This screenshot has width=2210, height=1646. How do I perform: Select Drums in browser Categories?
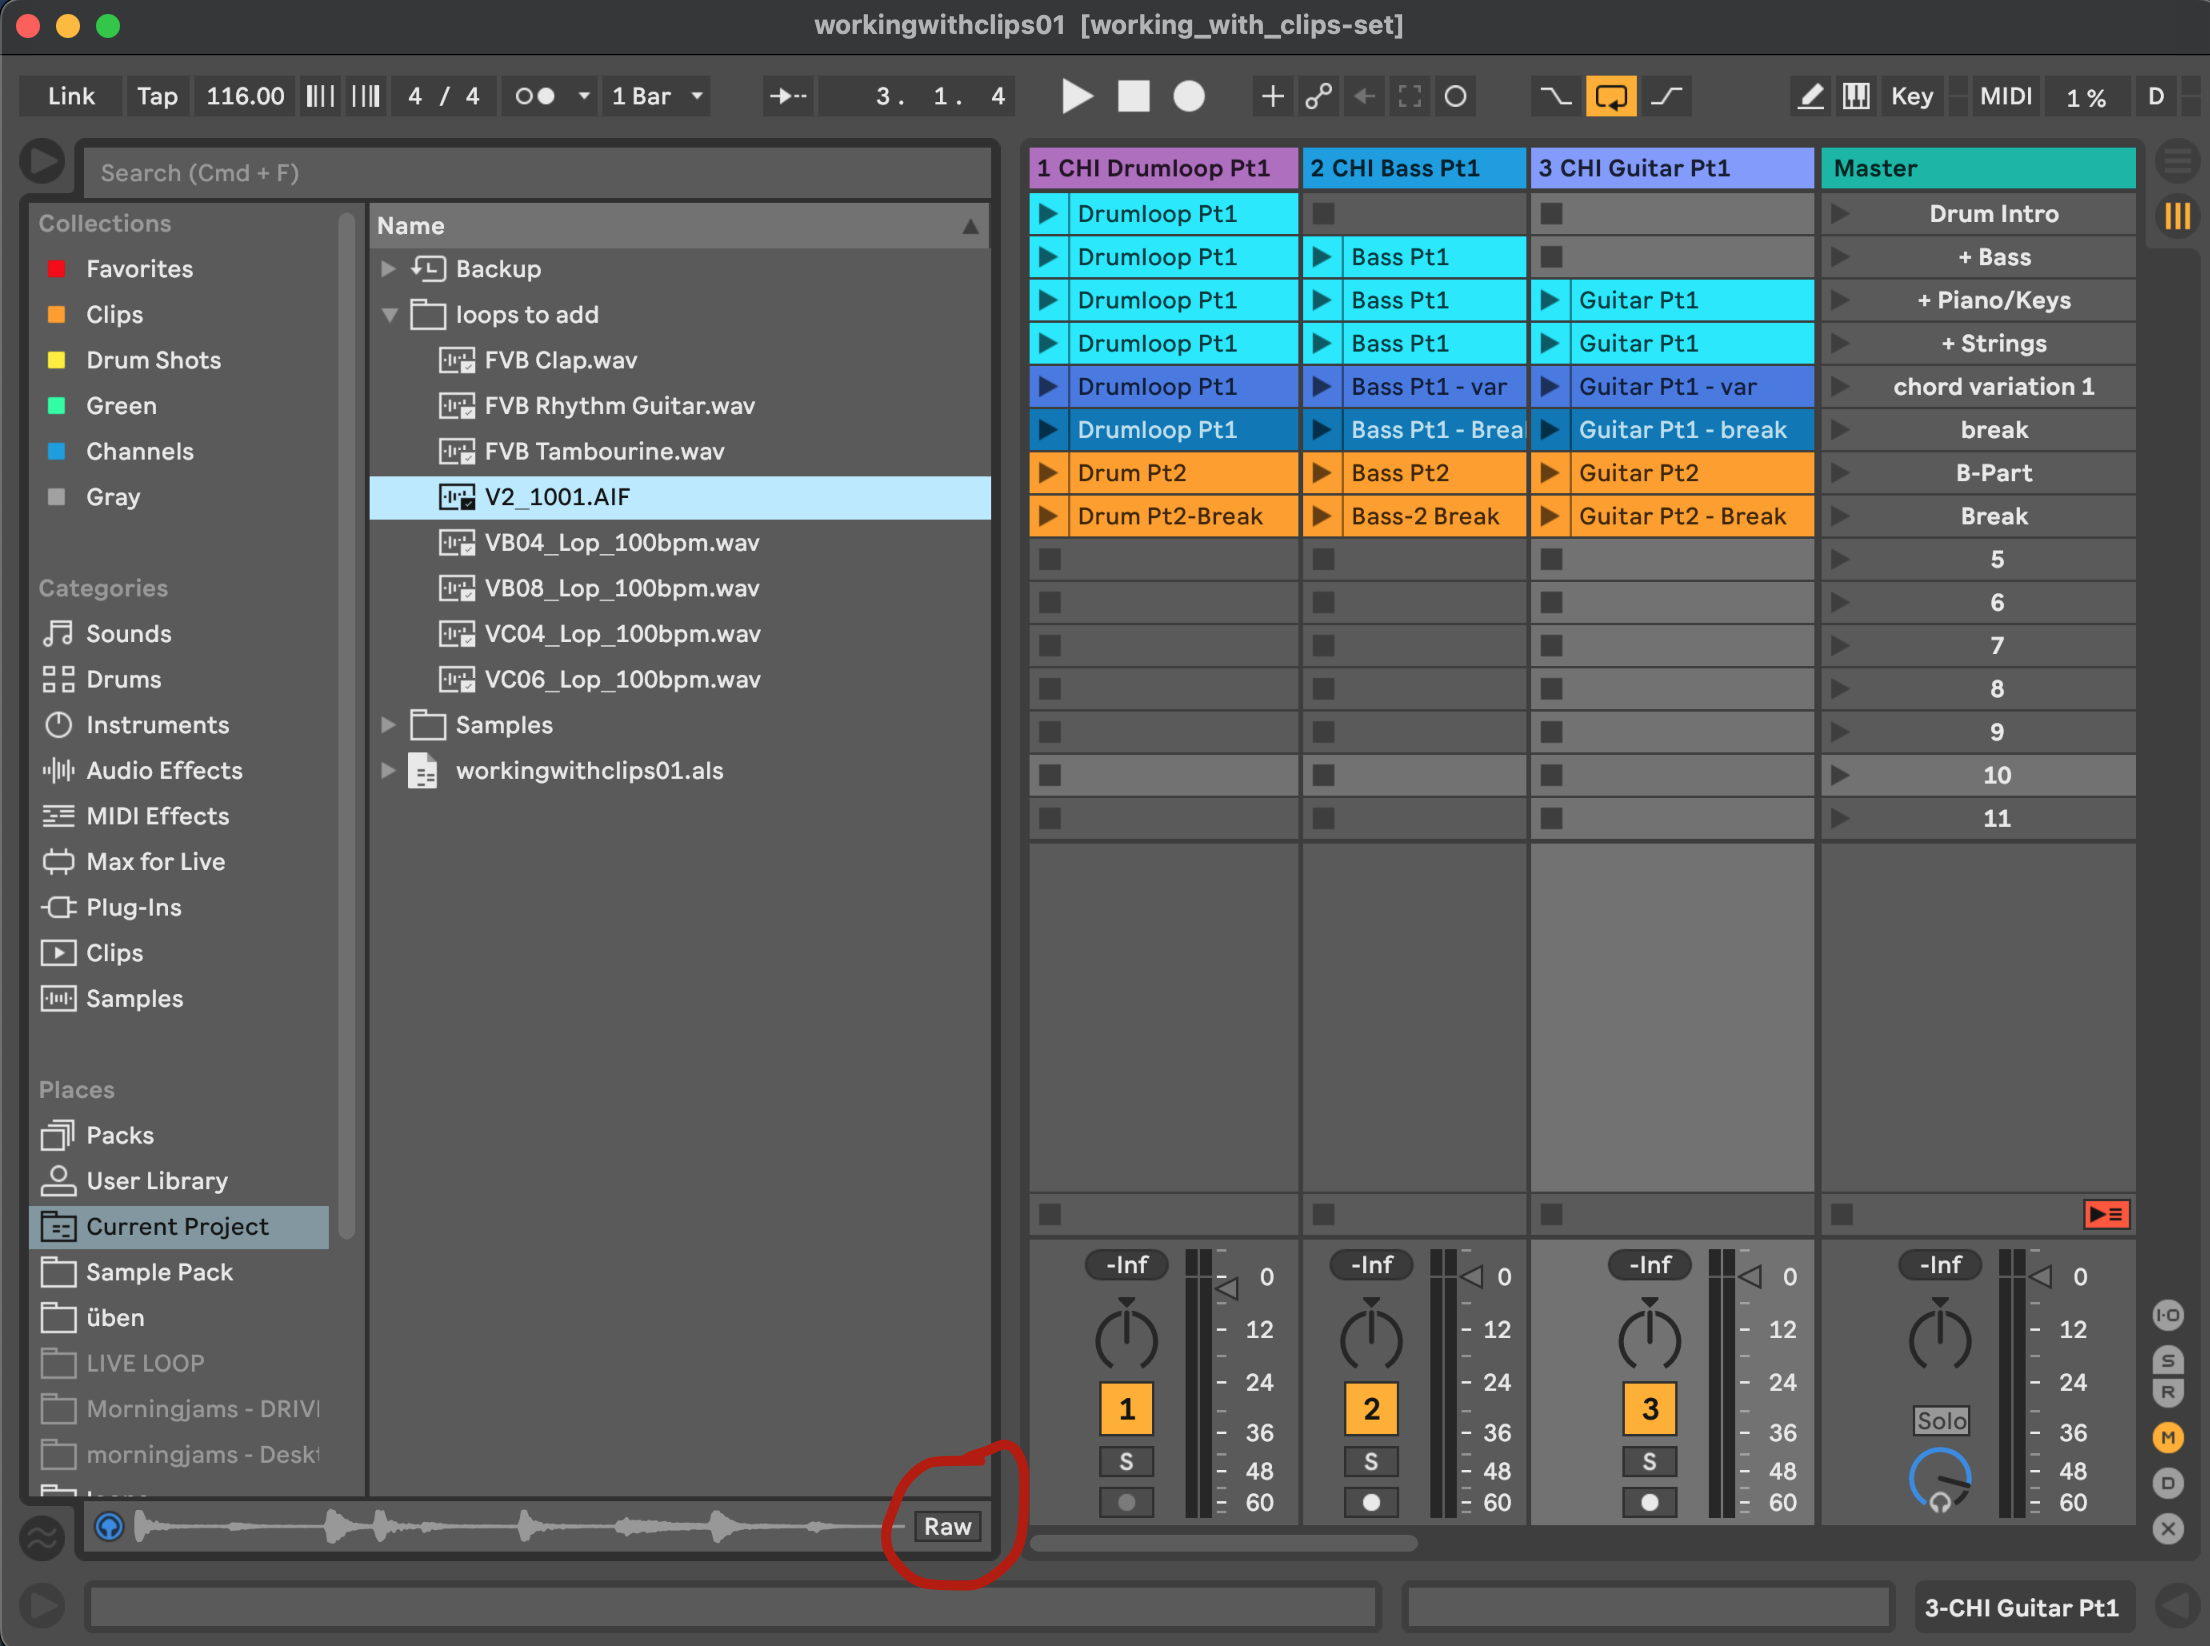point(123,679)
